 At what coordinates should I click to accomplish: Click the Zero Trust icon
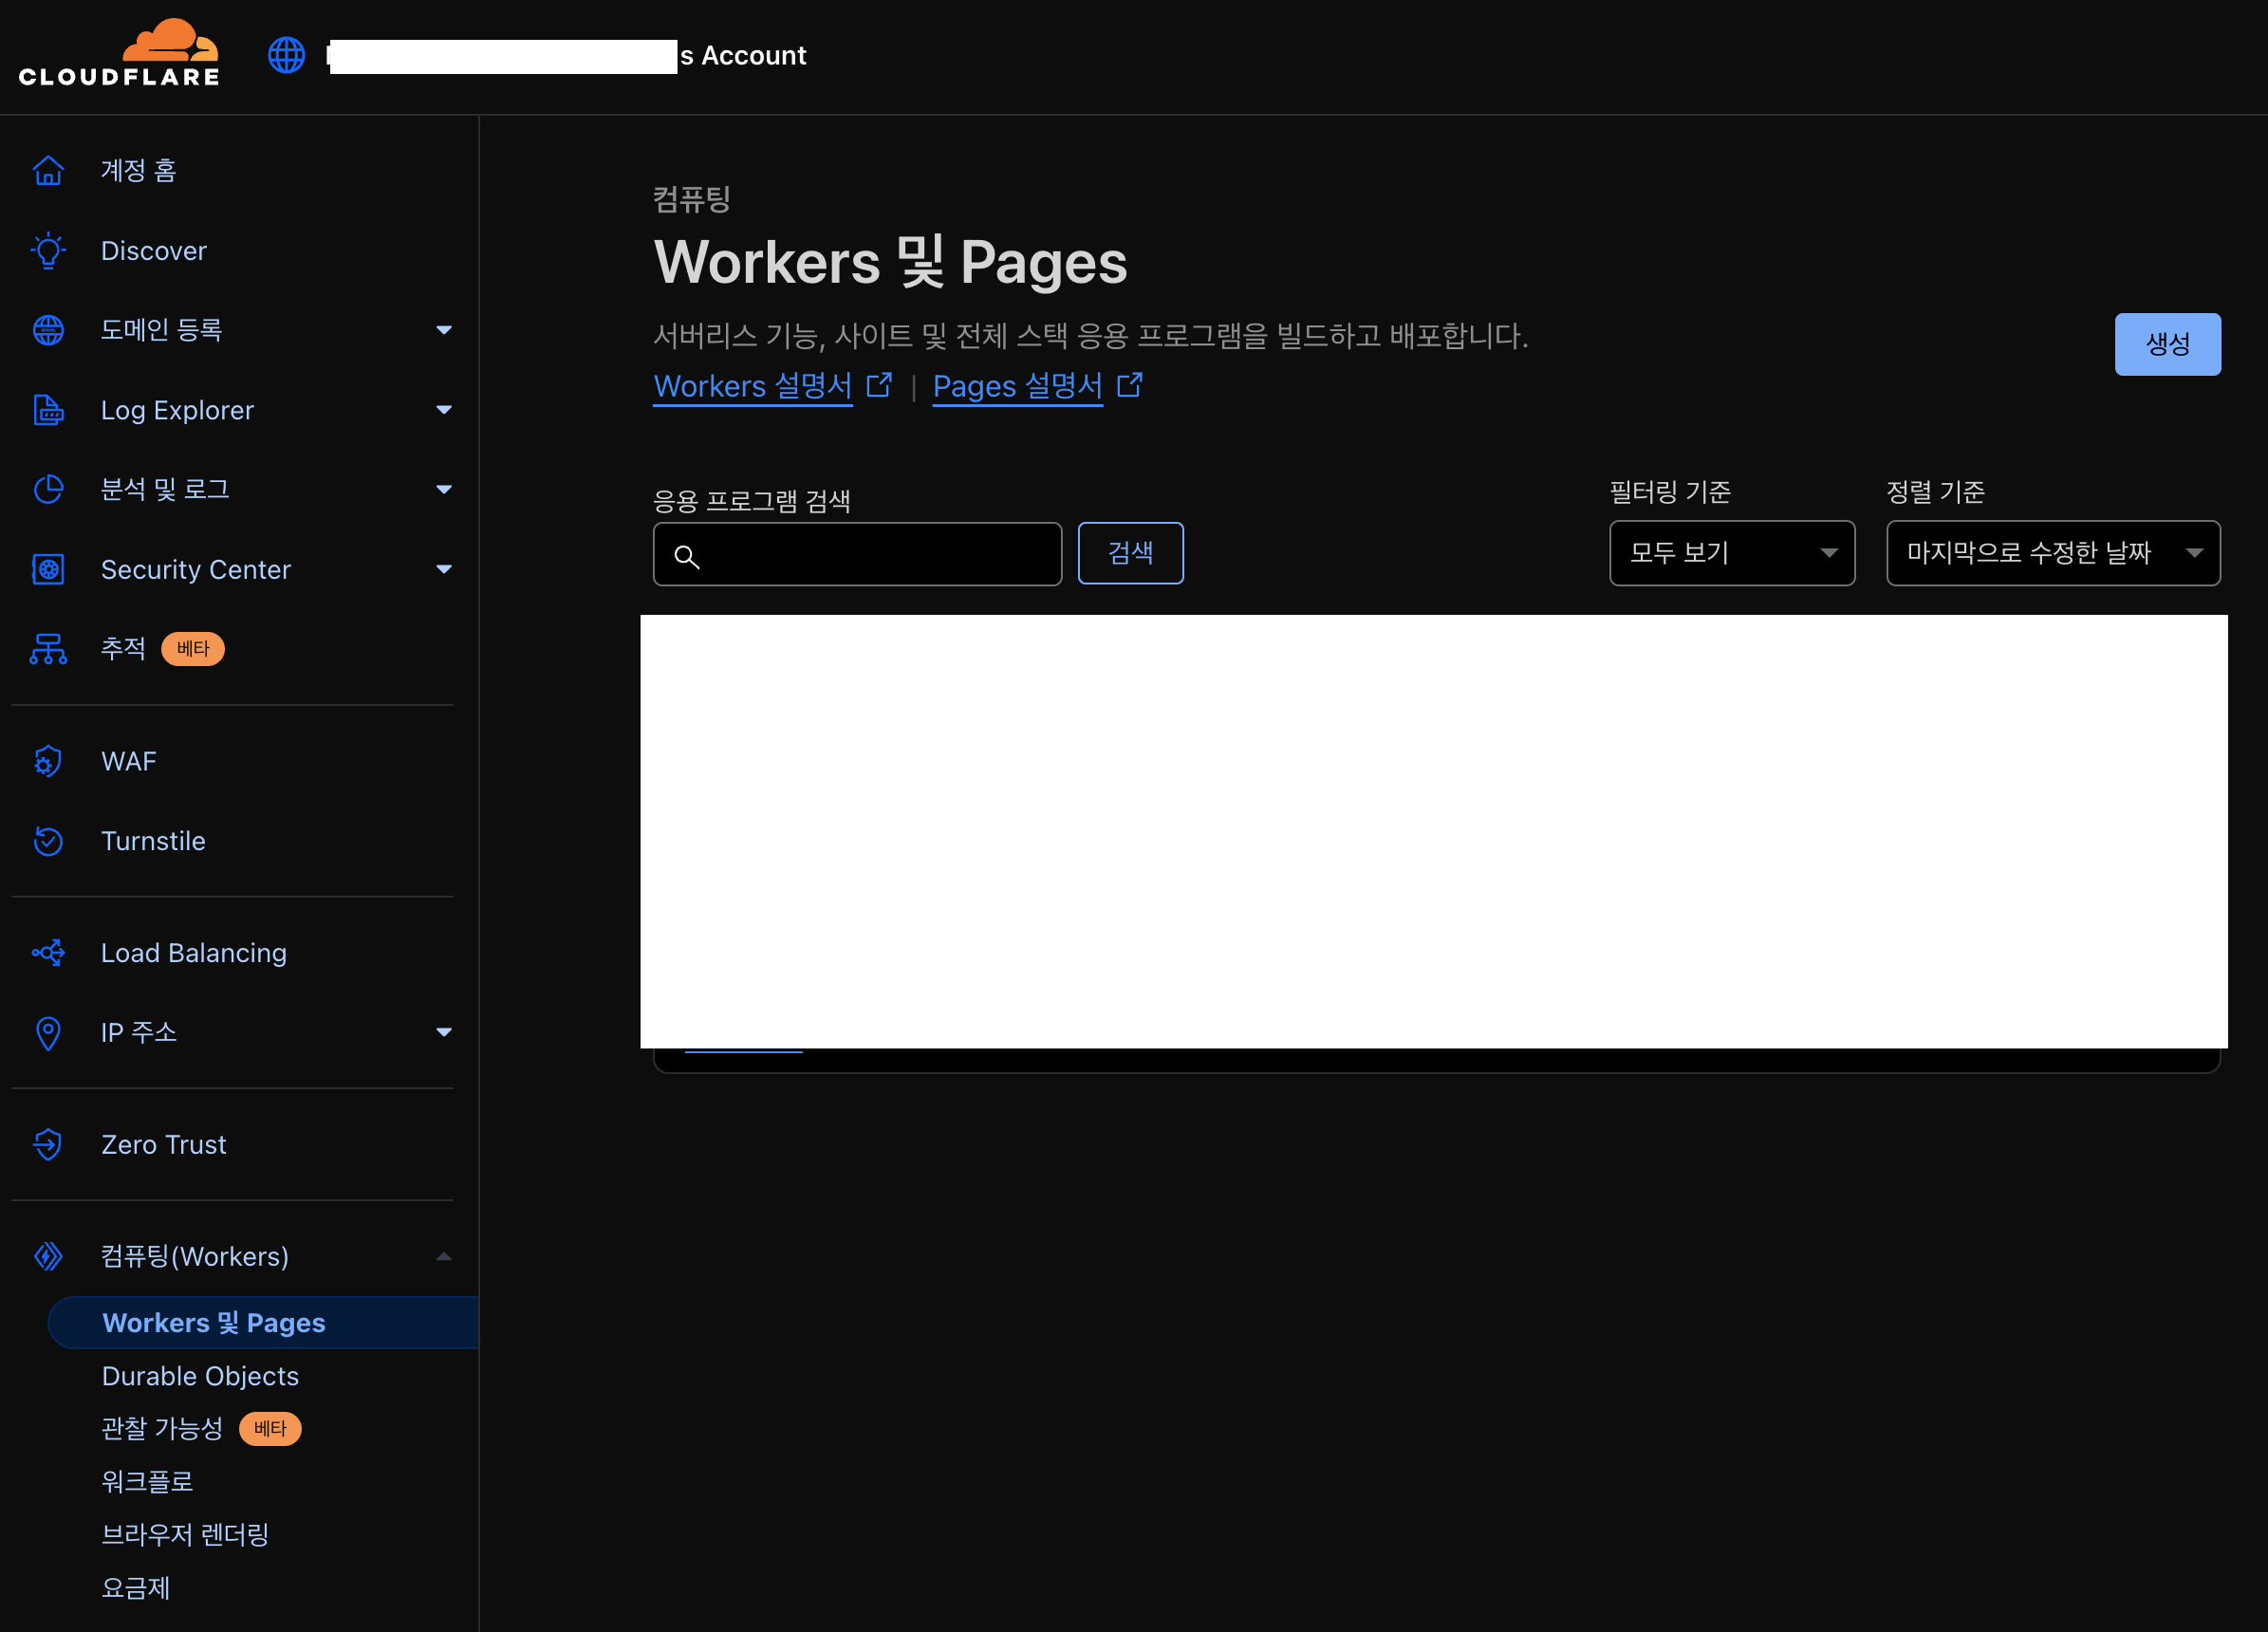point(48,1144)
